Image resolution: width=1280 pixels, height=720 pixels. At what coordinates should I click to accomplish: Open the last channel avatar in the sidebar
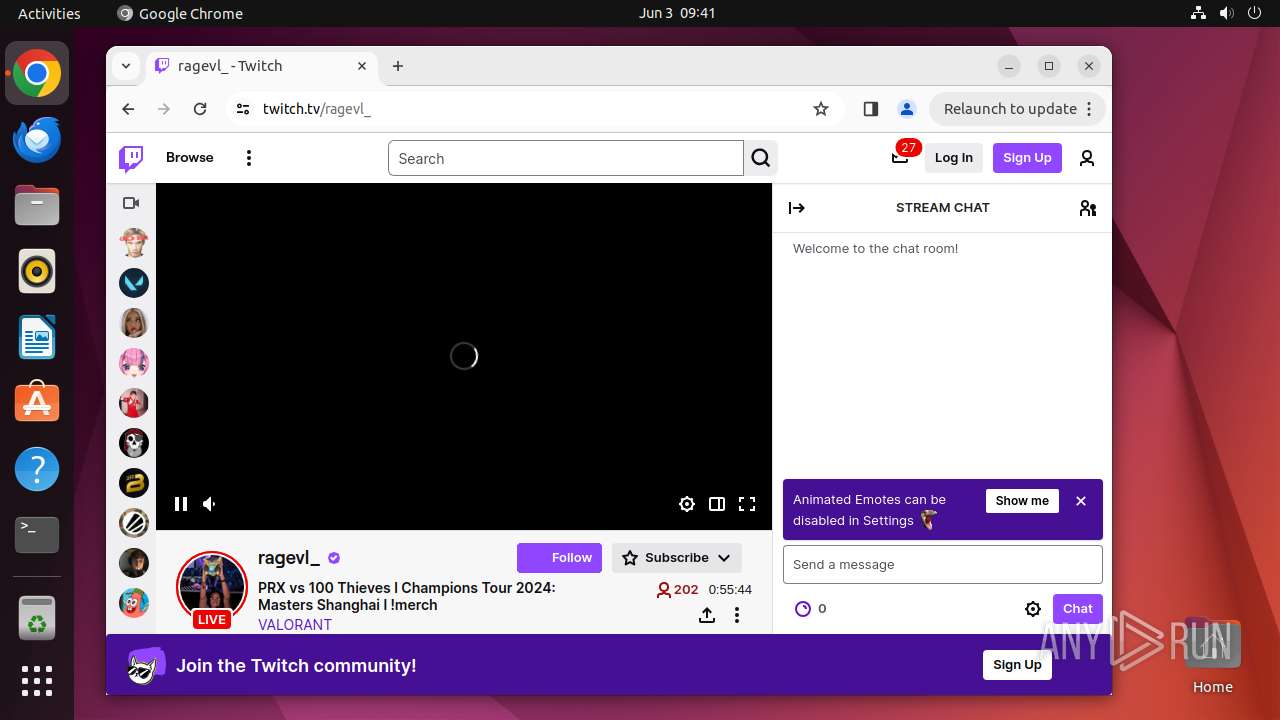point(134,603)
